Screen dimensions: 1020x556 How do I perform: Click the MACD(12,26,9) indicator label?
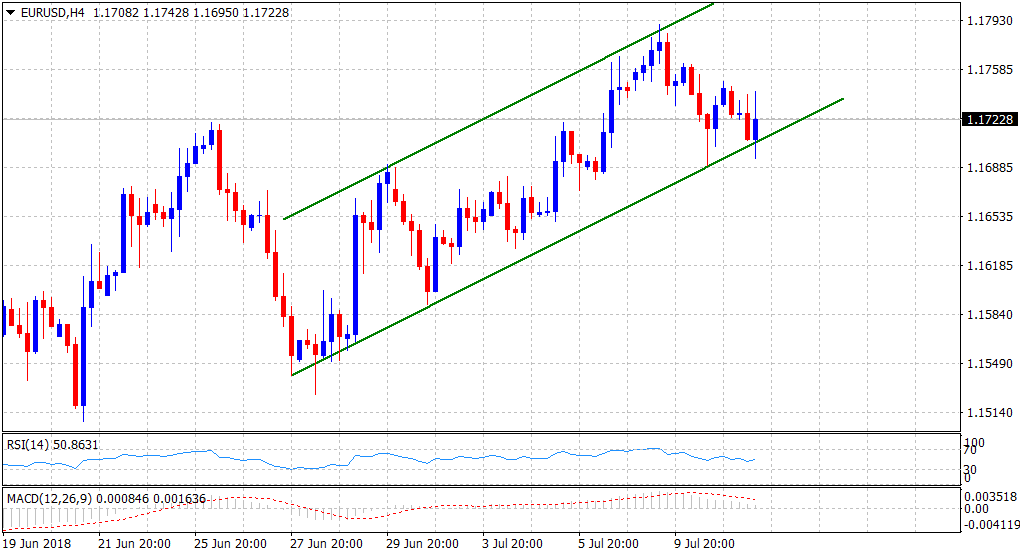click(50, 497)
